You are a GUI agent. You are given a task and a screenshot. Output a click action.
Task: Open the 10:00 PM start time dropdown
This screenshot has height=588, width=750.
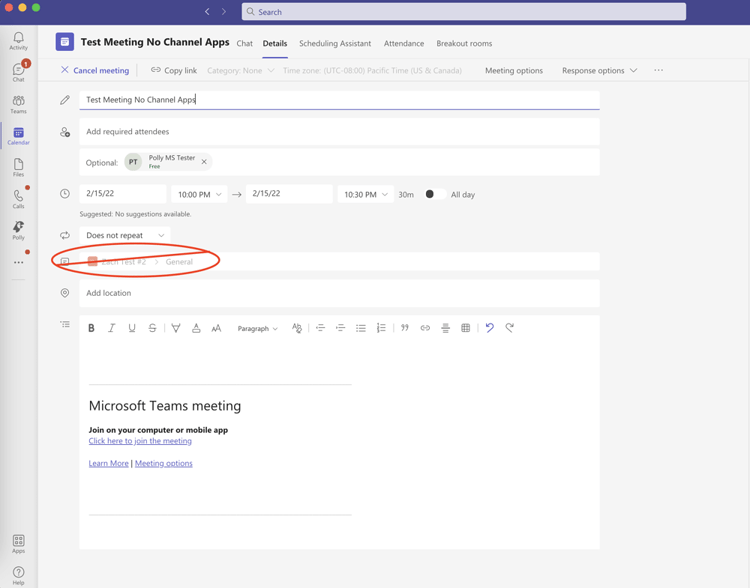click(198, 194)
